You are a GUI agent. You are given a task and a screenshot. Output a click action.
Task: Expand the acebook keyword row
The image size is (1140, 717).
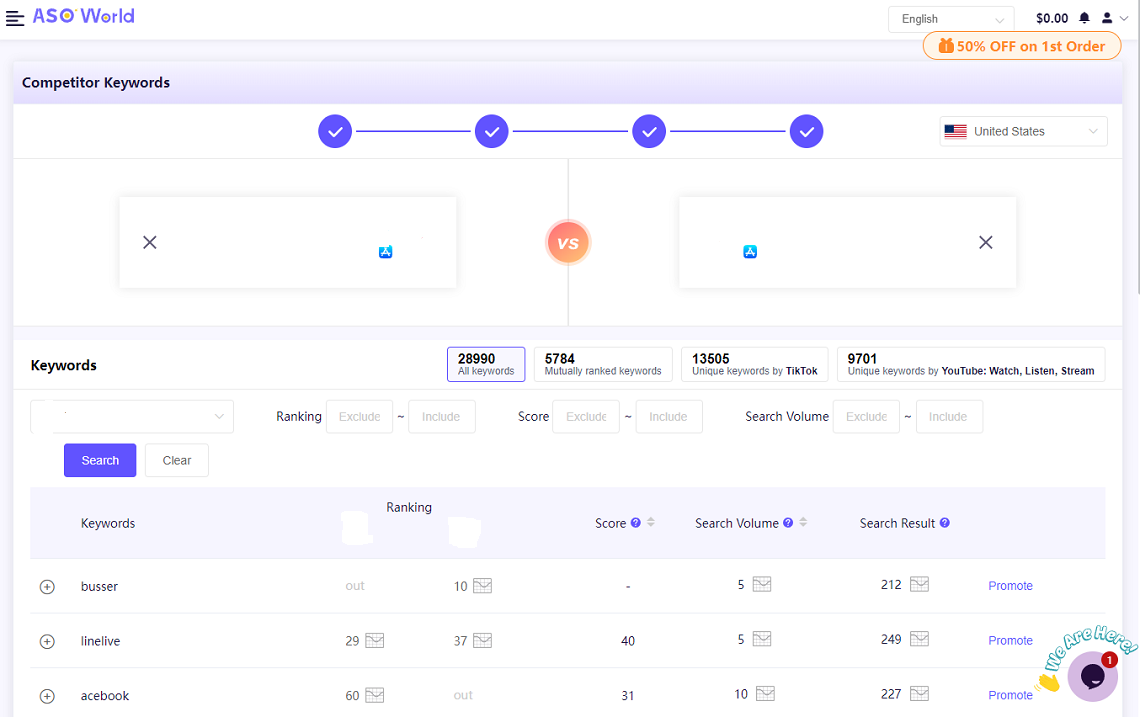pos(47,696)
